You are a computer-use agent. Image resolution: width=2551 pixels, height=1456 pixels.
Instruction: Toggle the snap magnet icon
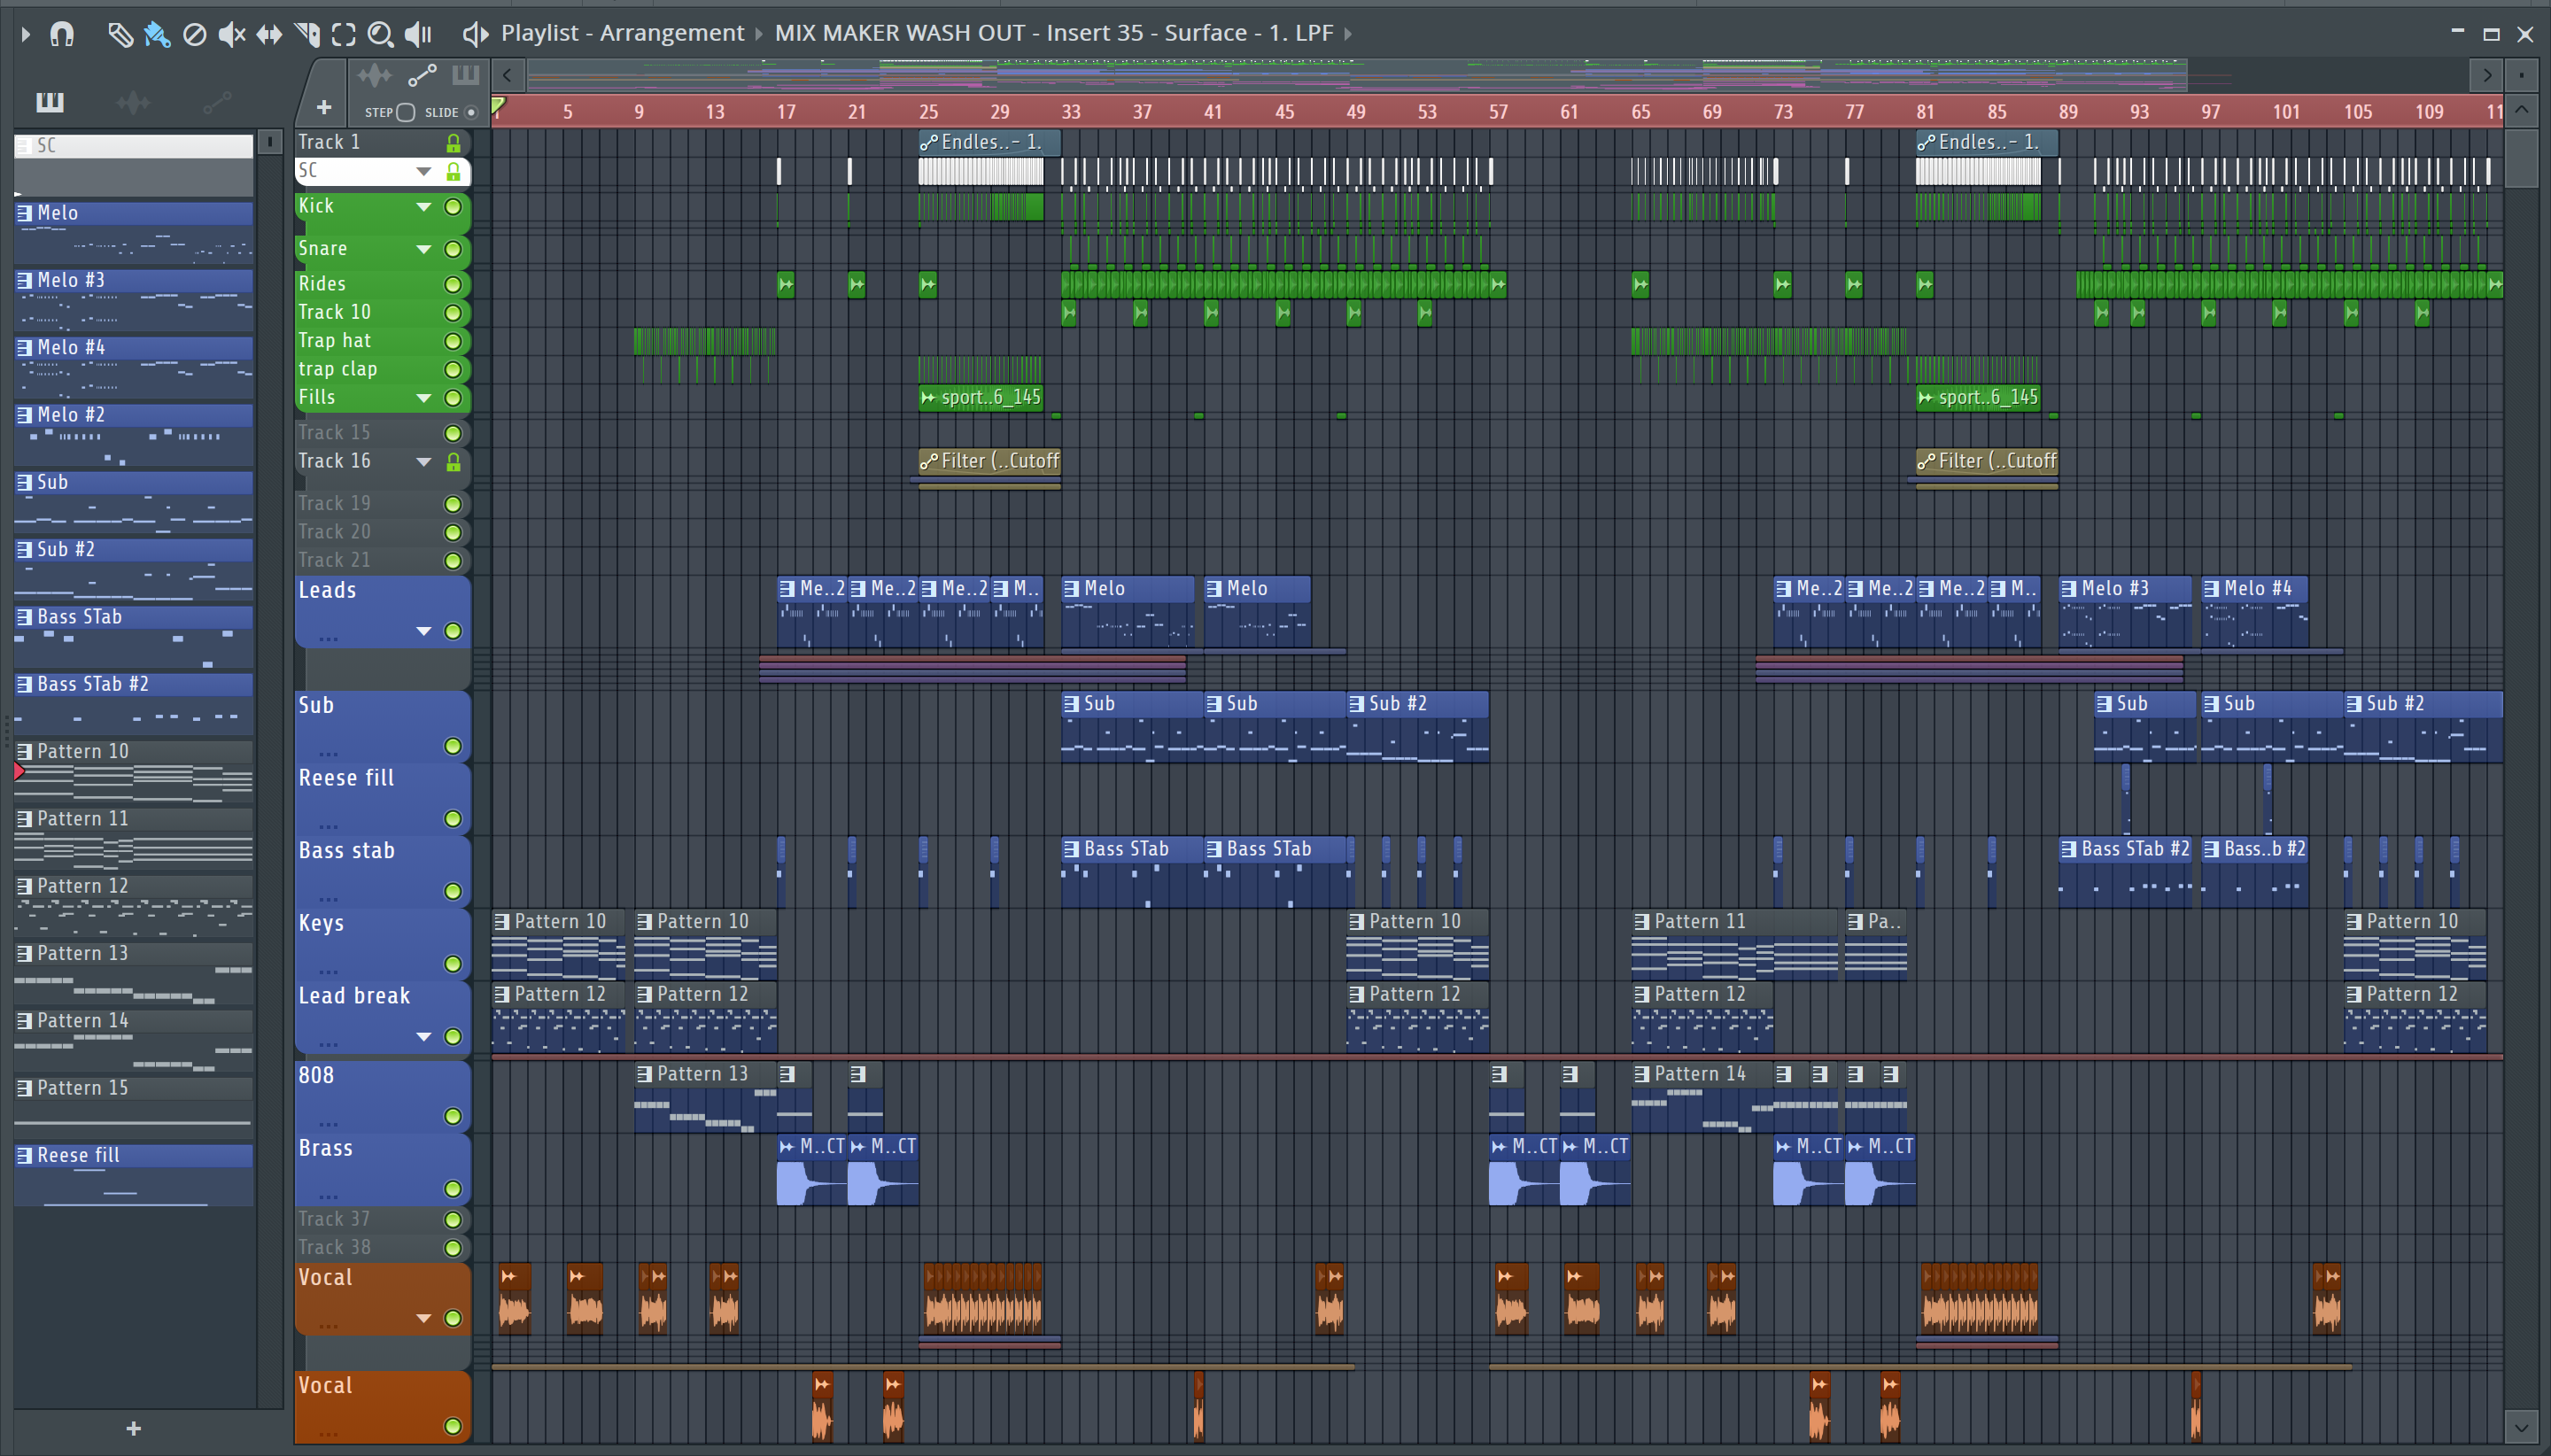[x=62, y=35]
